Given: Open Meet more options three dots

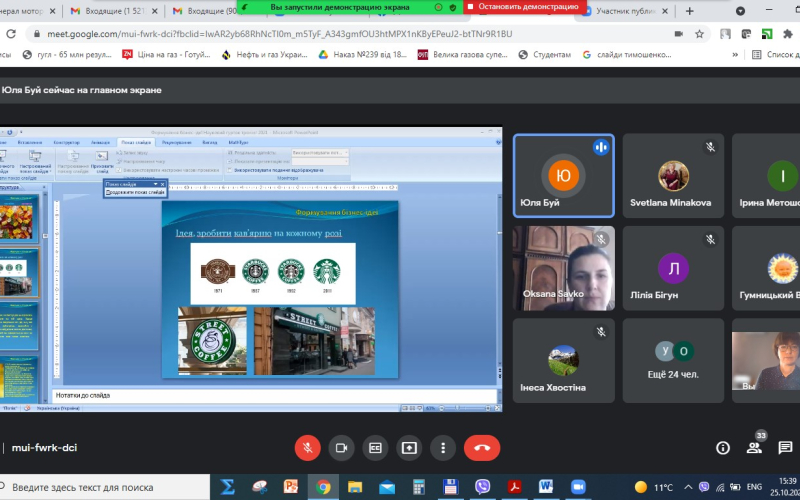Looking at the screenshot, I should coord(443,448).
